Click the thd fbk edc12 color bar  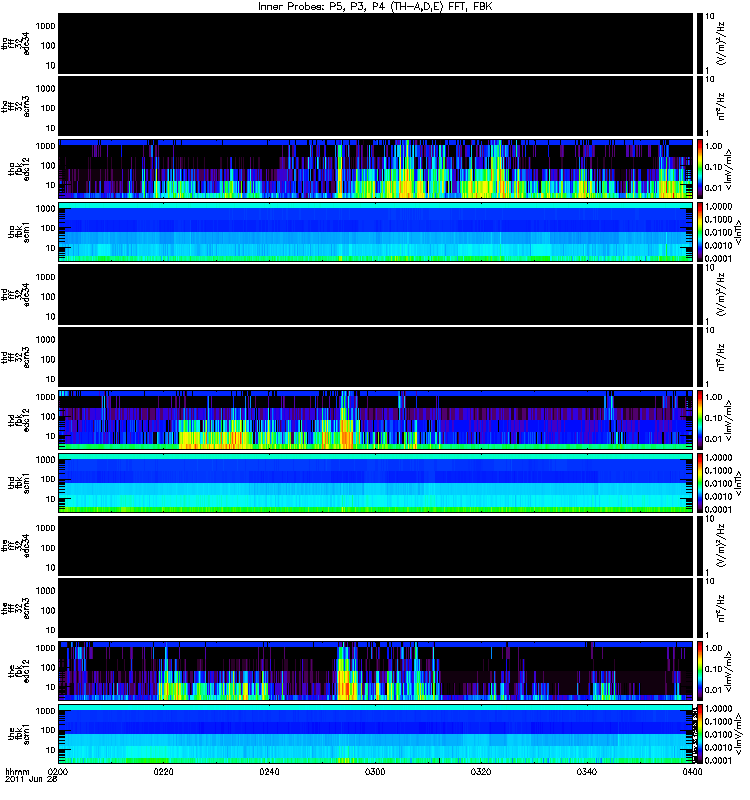pos(699,420)
